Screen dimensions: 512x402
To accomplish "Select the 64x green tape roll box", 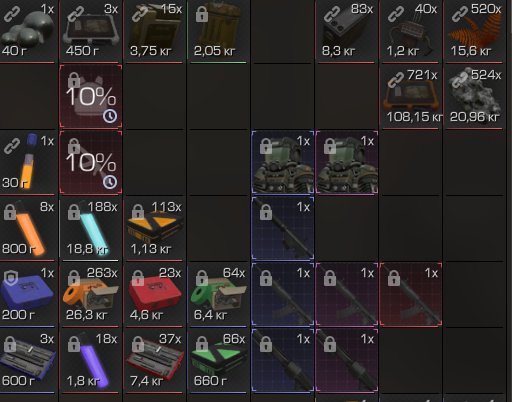I will pos(218,295).
